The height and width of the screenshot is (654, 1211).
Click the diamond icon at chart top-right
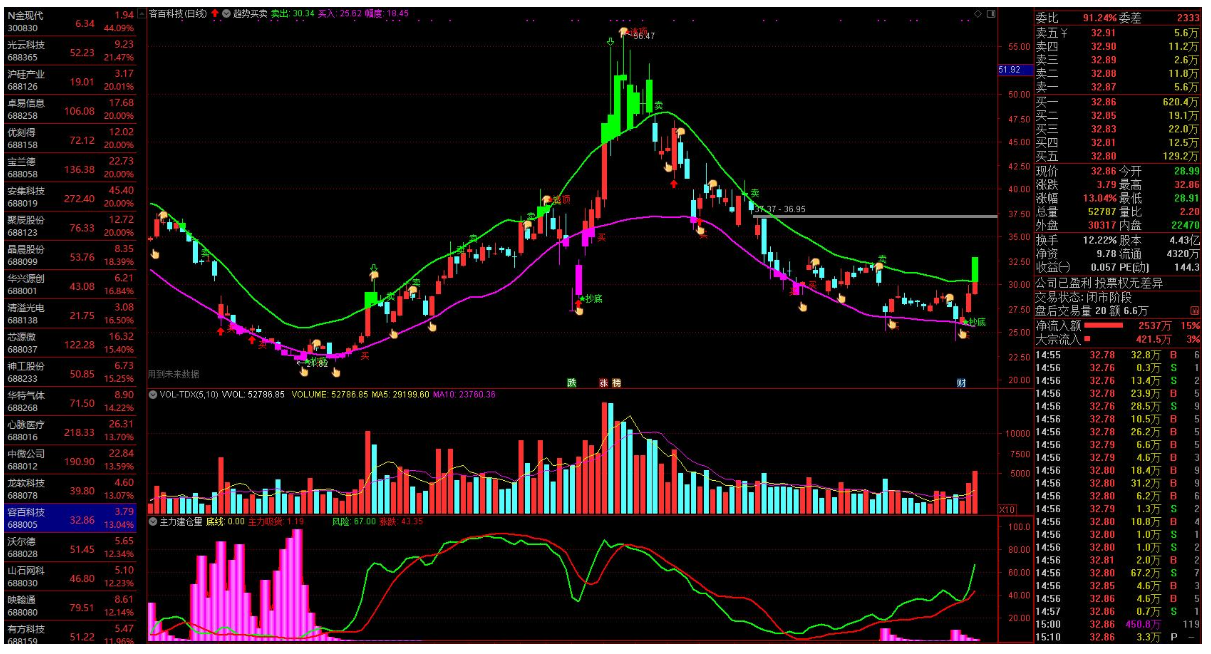(x=978, y=15)
